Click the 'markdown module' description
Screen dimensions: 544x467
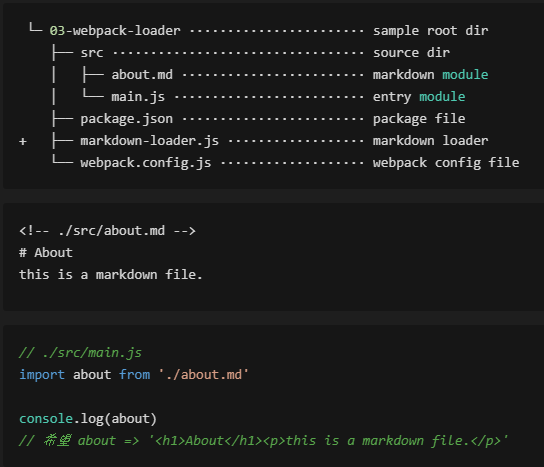pyautogui.click(x=431, y=75)
